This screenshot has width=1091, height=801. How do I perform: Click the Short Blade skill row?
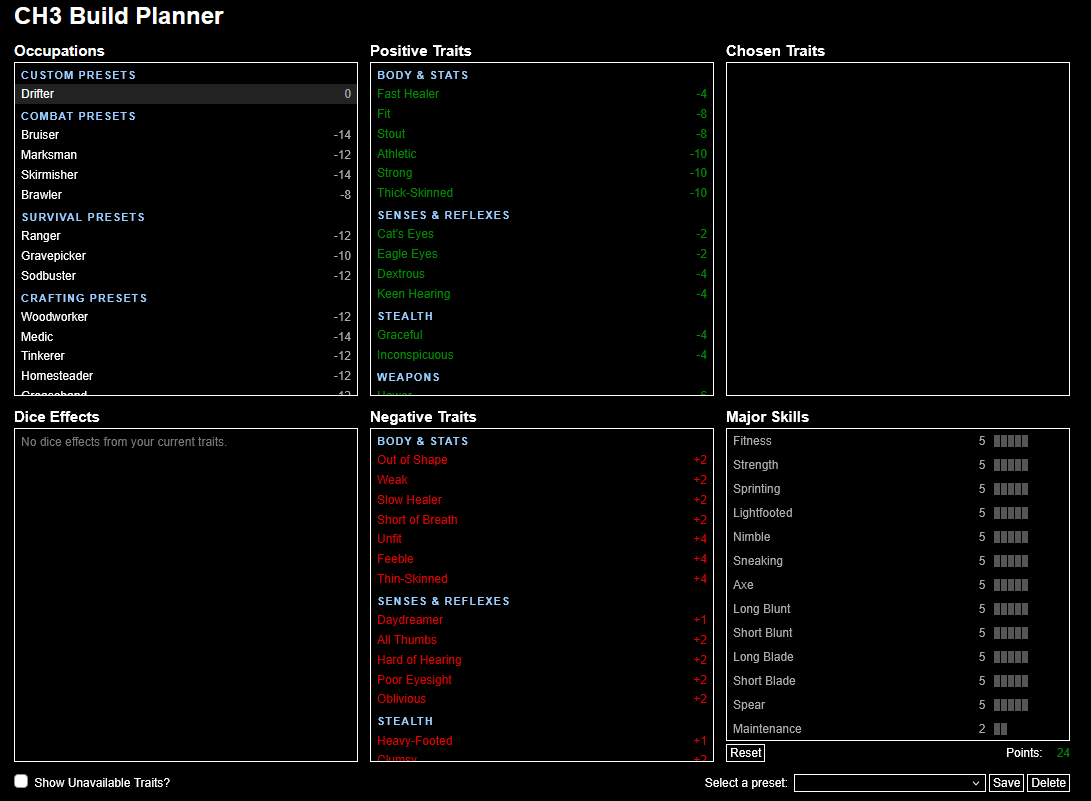click(898, 681)
